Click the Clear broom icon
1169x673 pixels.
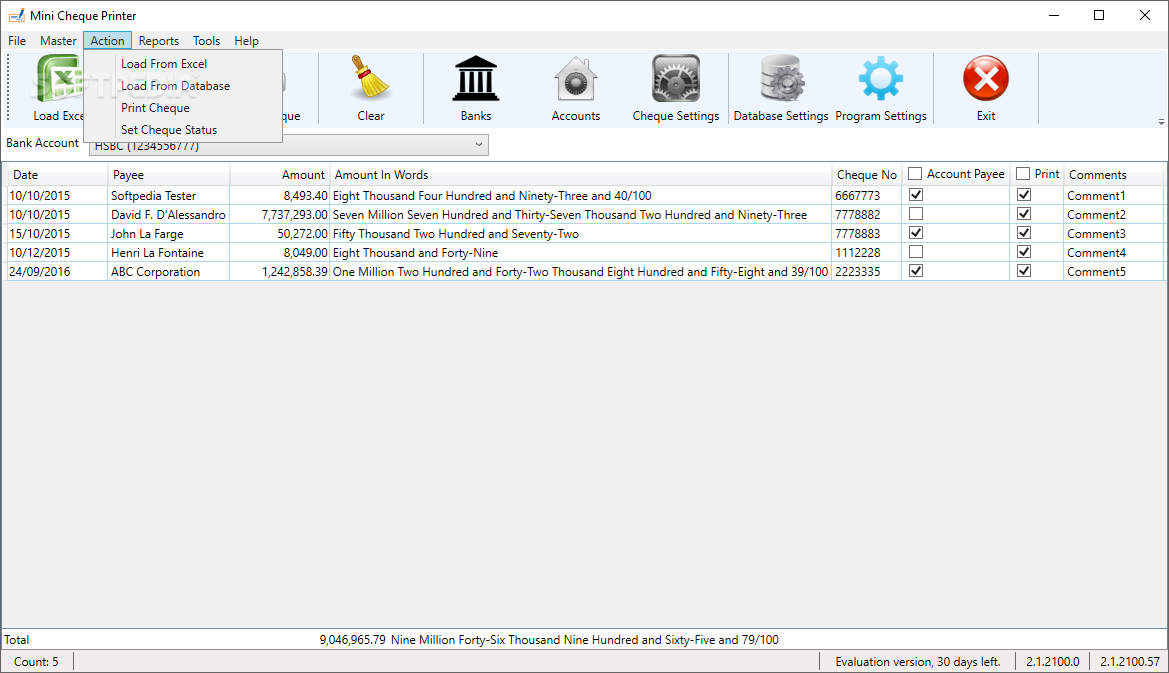[371, 78]
